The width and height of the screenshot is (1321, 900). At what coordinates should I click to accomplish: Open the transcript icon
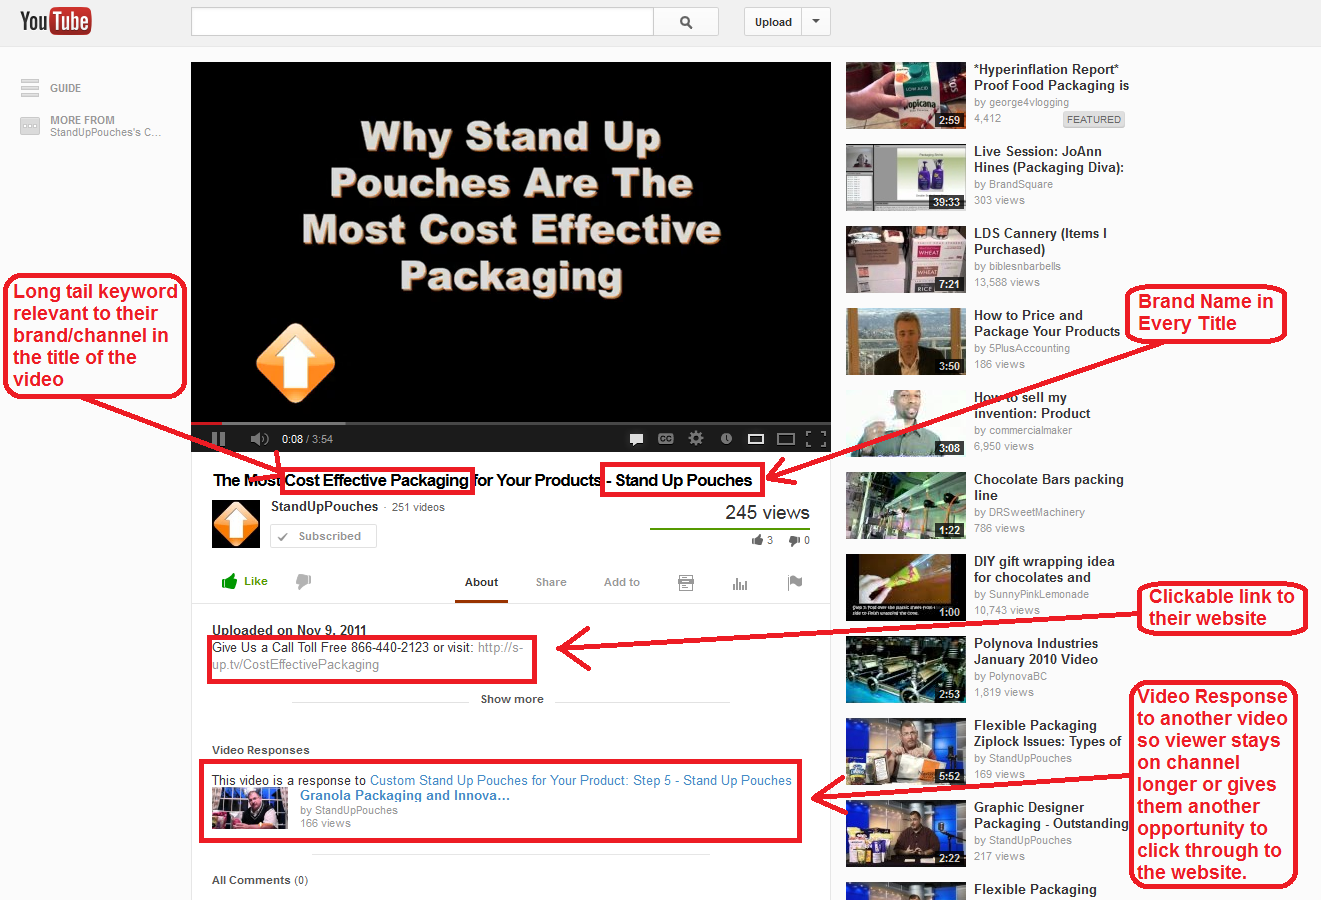coord(686,583)
